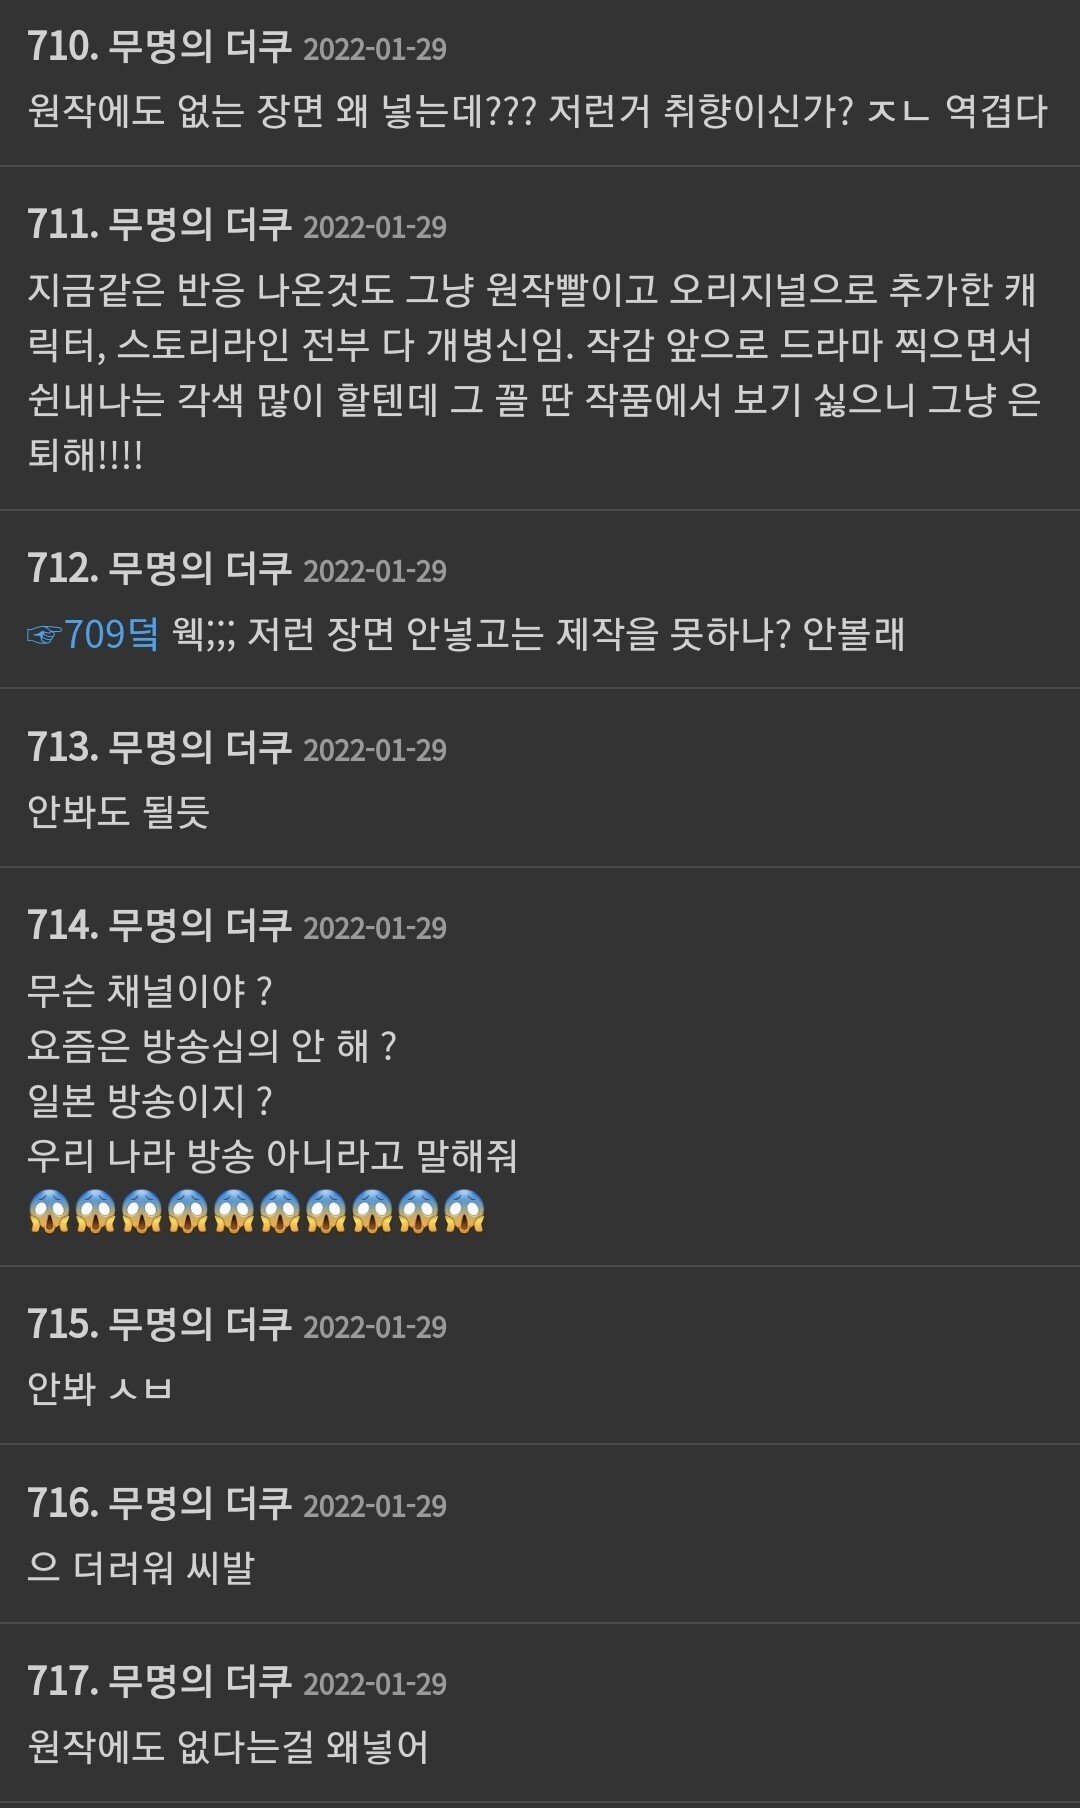The width and height of the screenshot is (1080, 1808).
Task: Select the text '원작에도 없다는걸 왜넣어'
Action: [x=228, y=1747]
